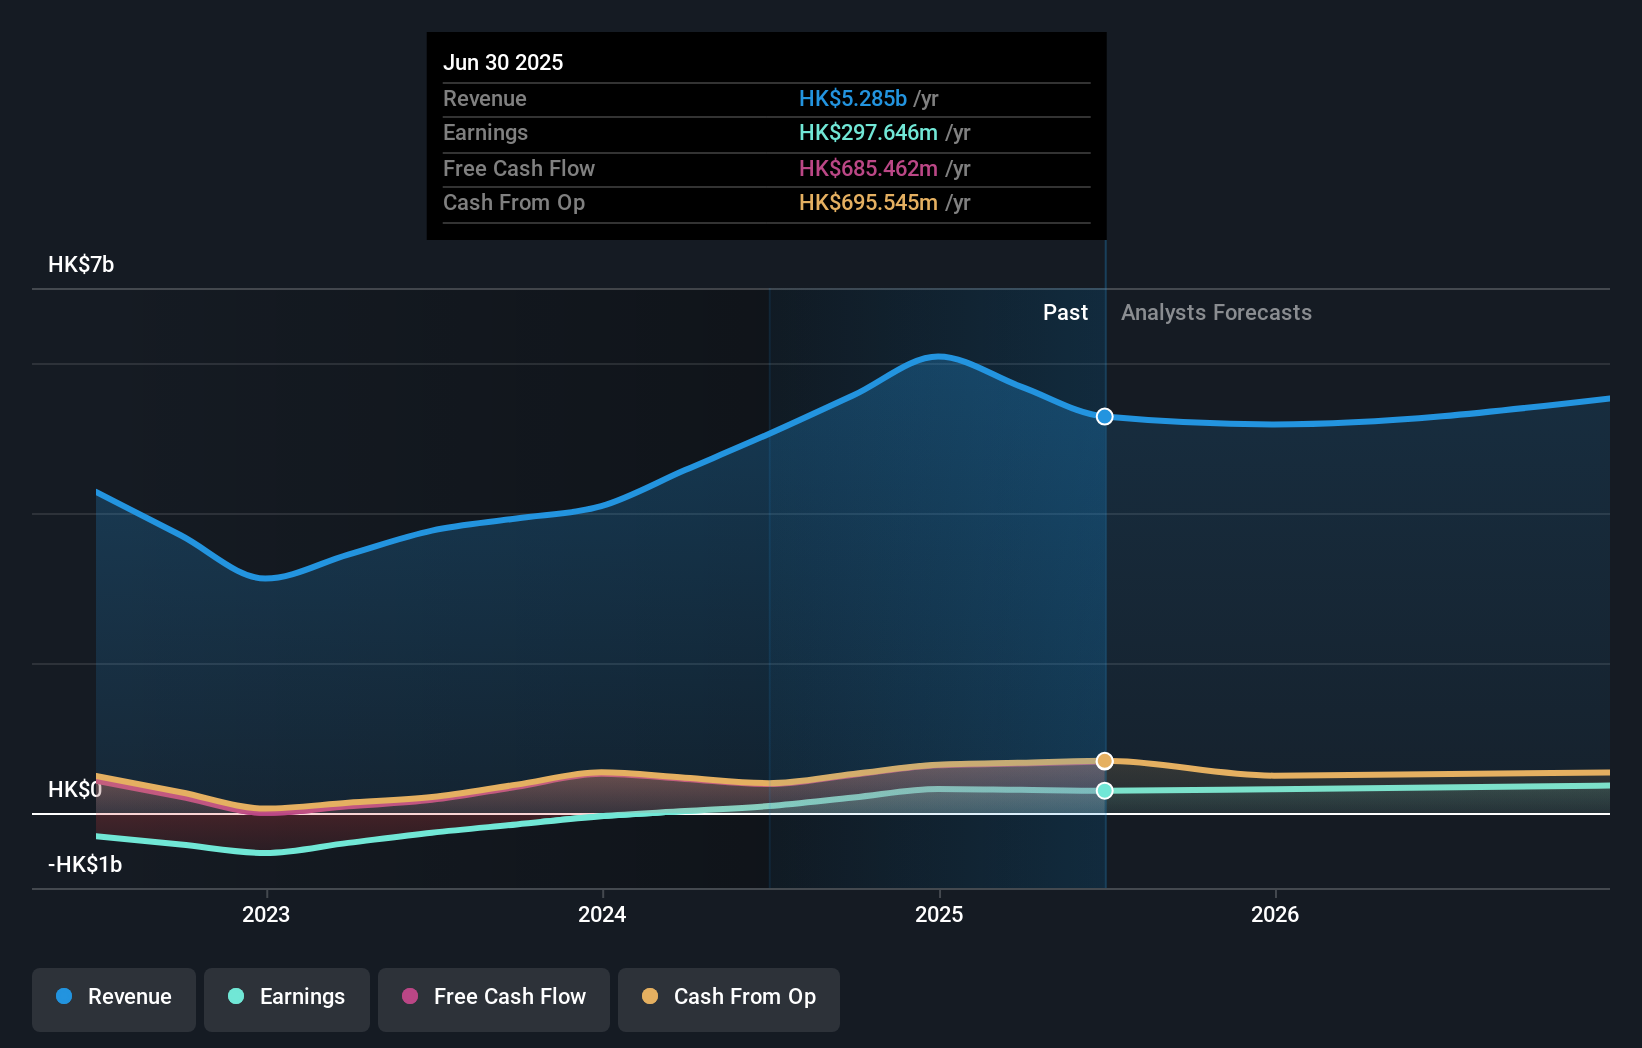
Task: Expand the Past section of the chart
Action: point(1065,312)
